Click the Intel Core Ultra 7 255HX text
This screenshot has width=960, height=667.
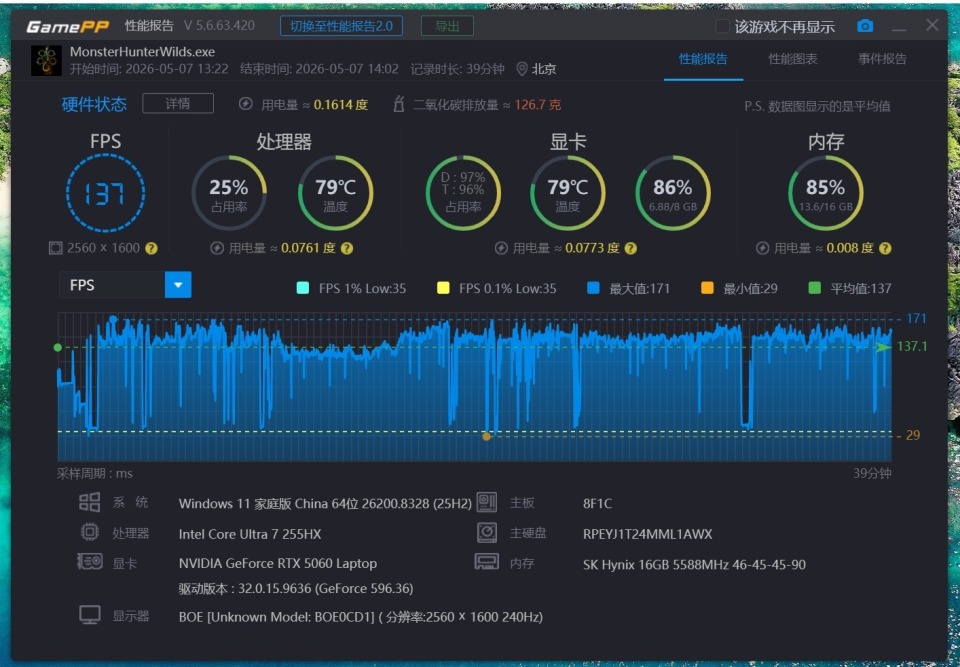coord(250,534)
